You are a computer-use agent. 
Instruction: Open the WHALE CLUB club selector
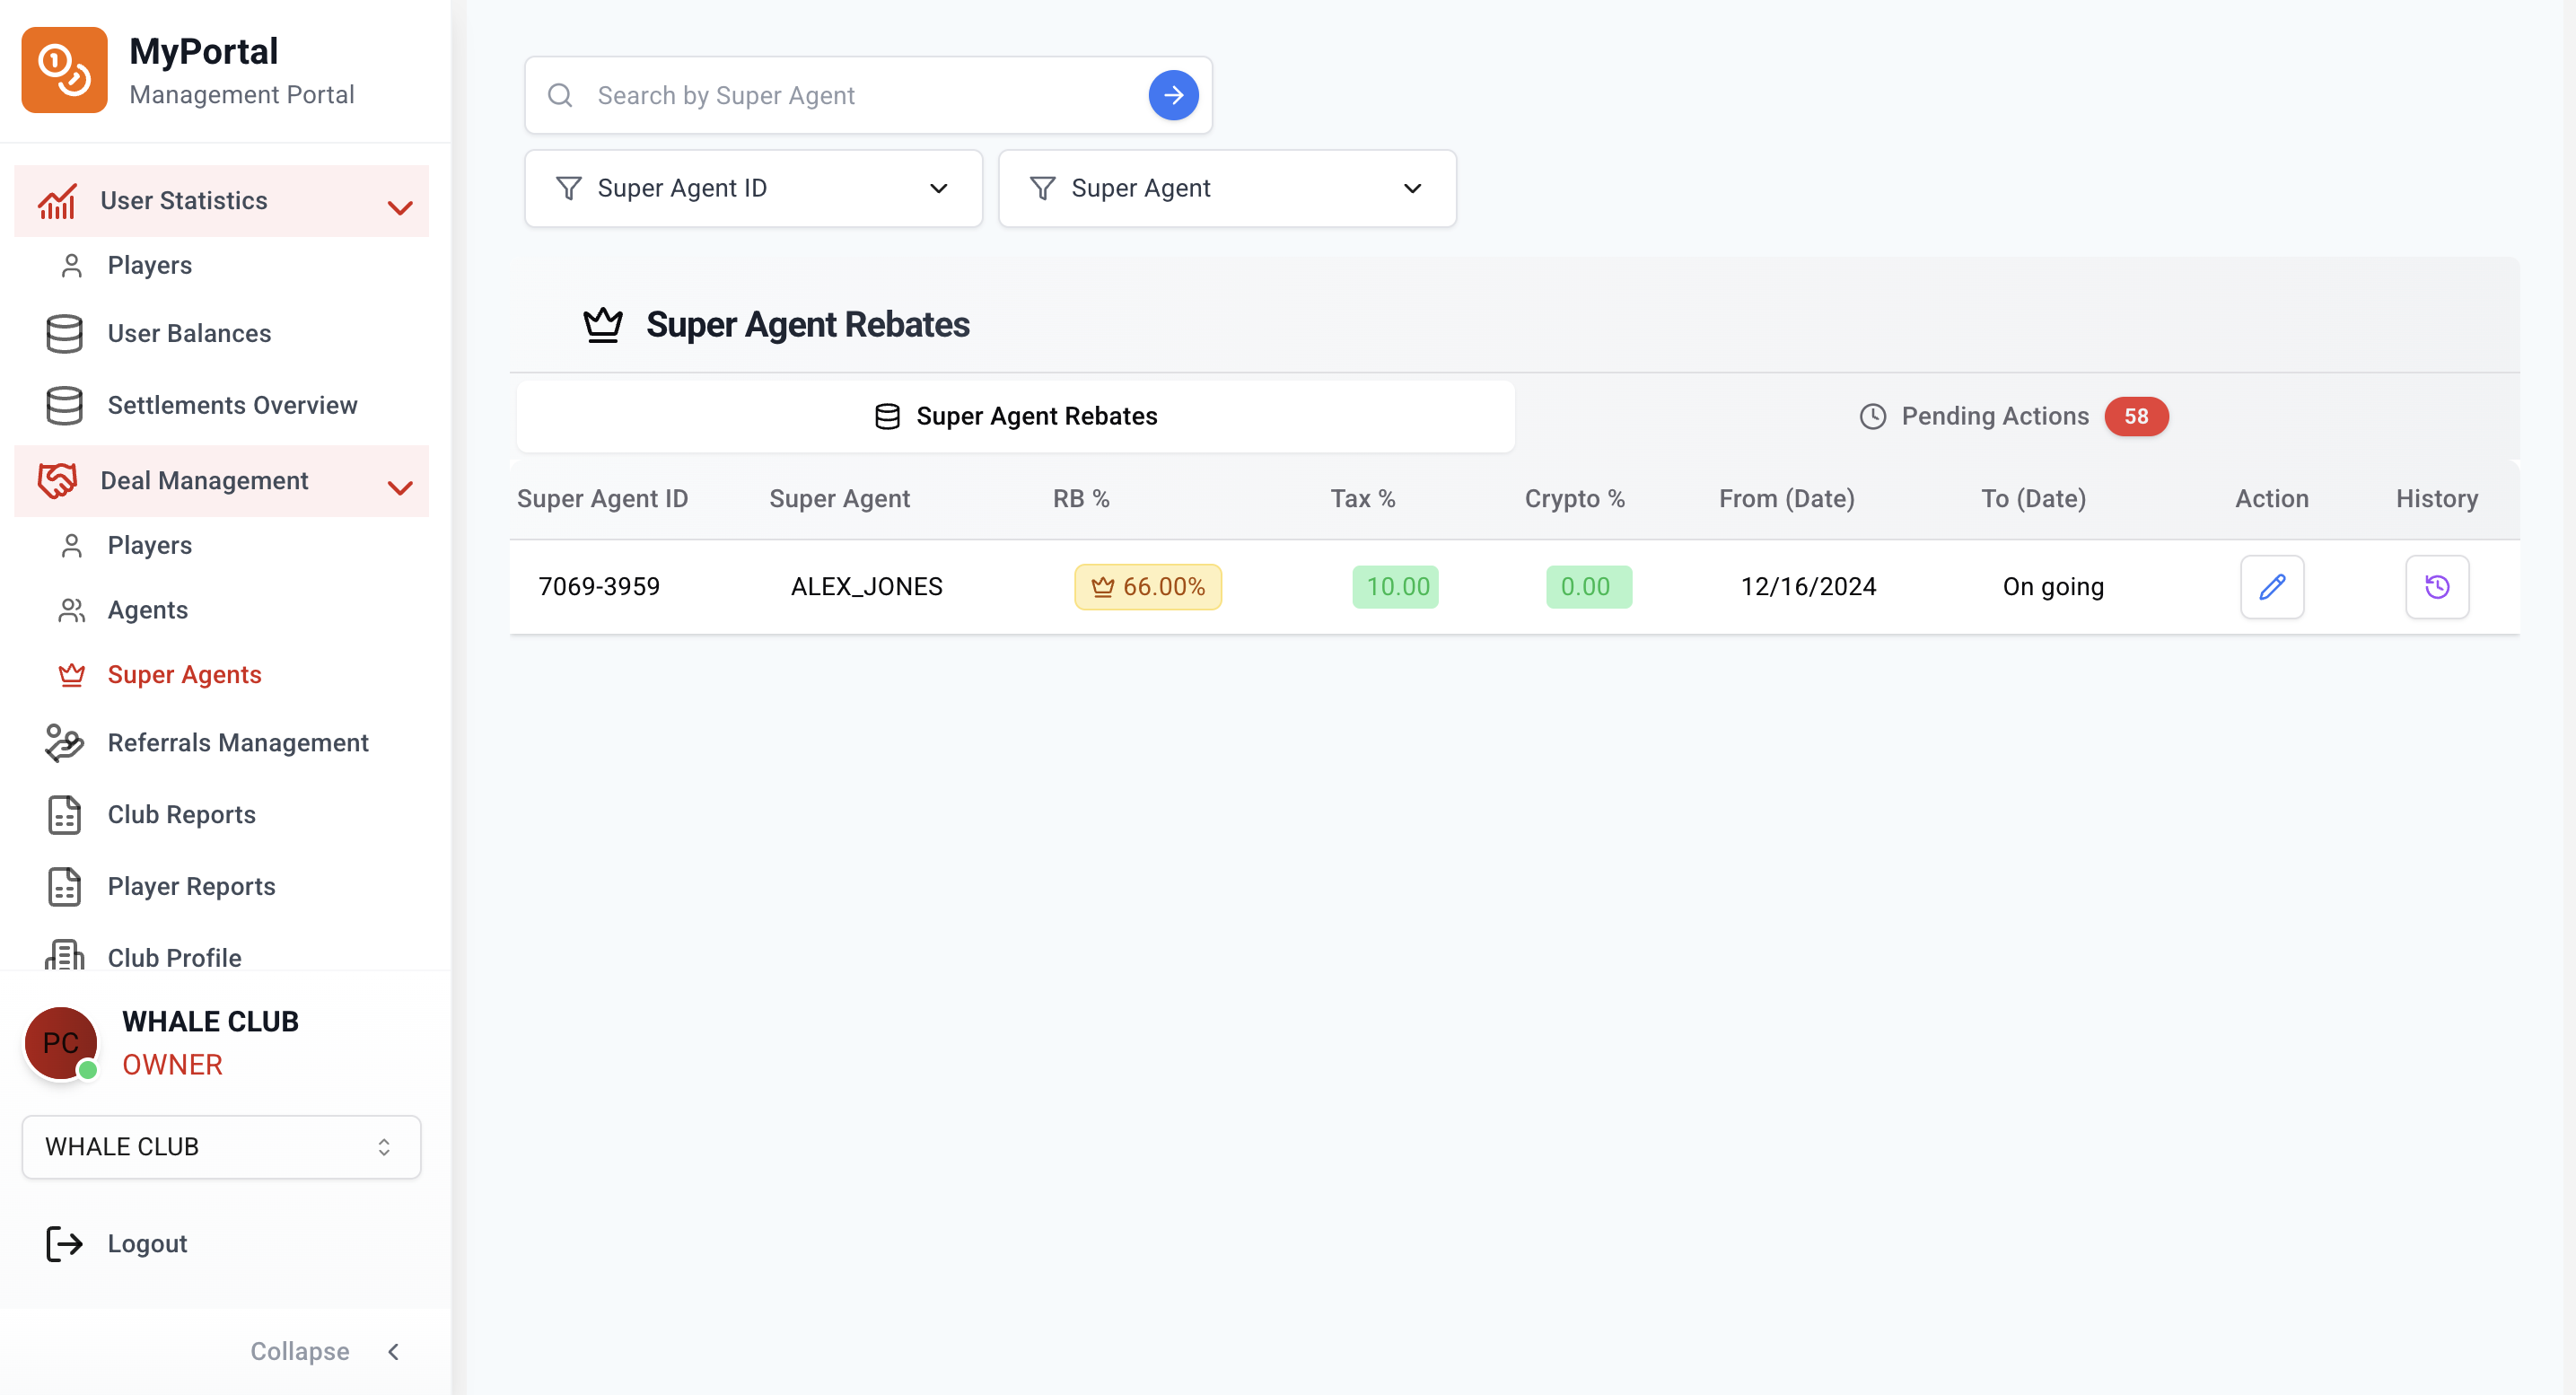pos(221,1146)
